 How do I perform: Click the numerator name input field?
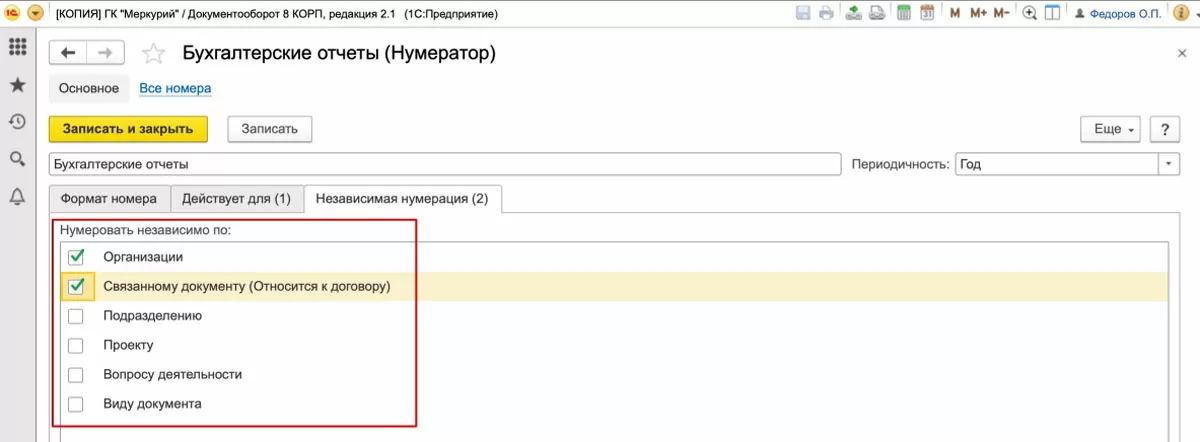pyautogui.click(x=445, y=164)
